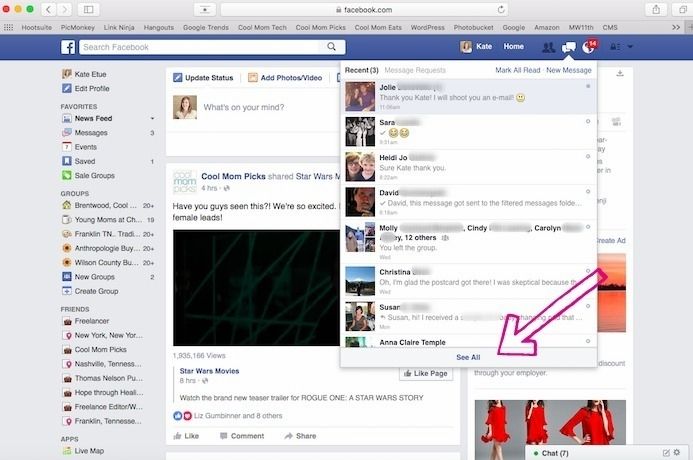The width and height of the screenshot is (693, 460).
Task: Click Edit Profile pencil icon
Action: point(67,88)
